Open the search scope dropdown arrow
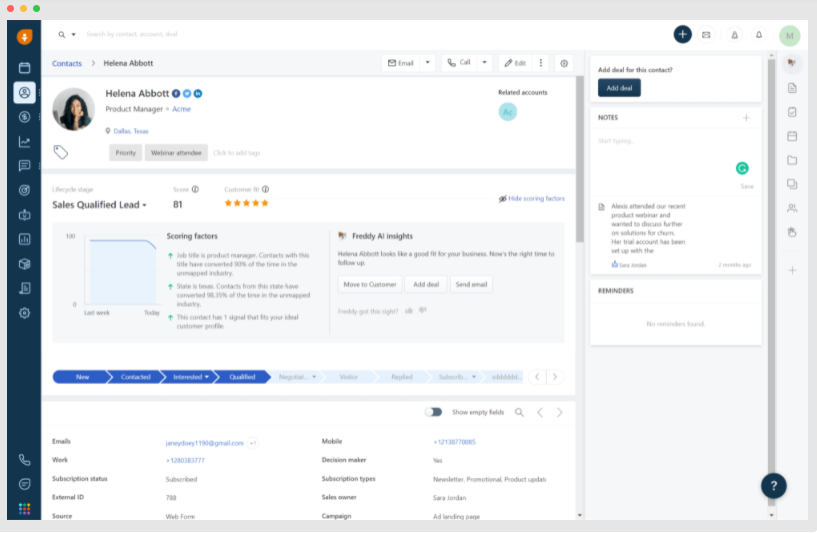Screen dimensions: 817x533 [x=73, y=35]
